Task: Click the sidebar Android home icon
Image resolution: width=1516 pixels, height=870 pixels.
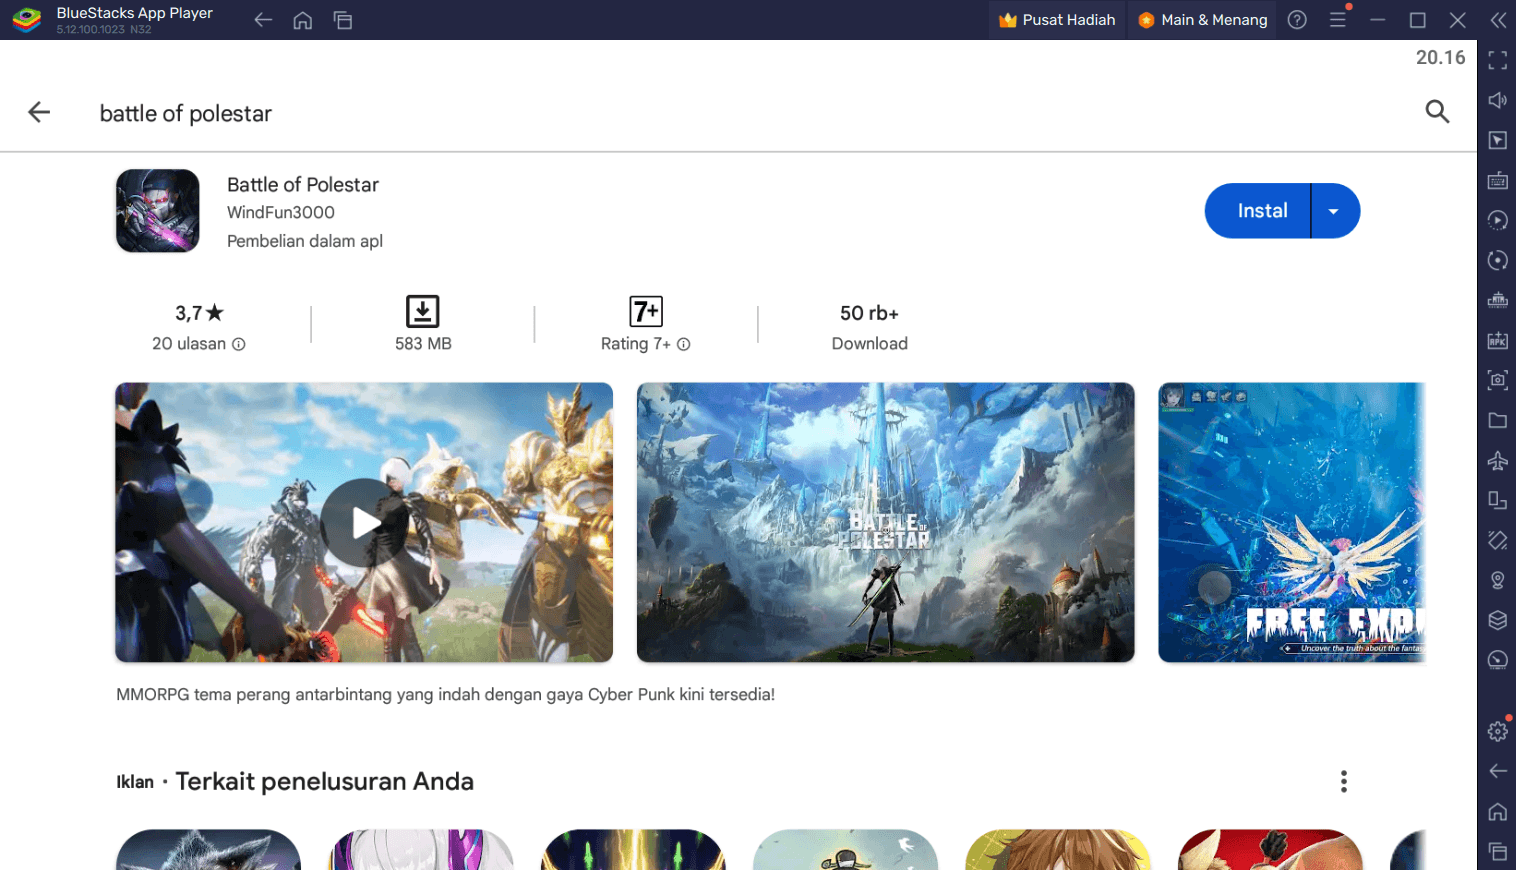Action: pos(1497,811)
